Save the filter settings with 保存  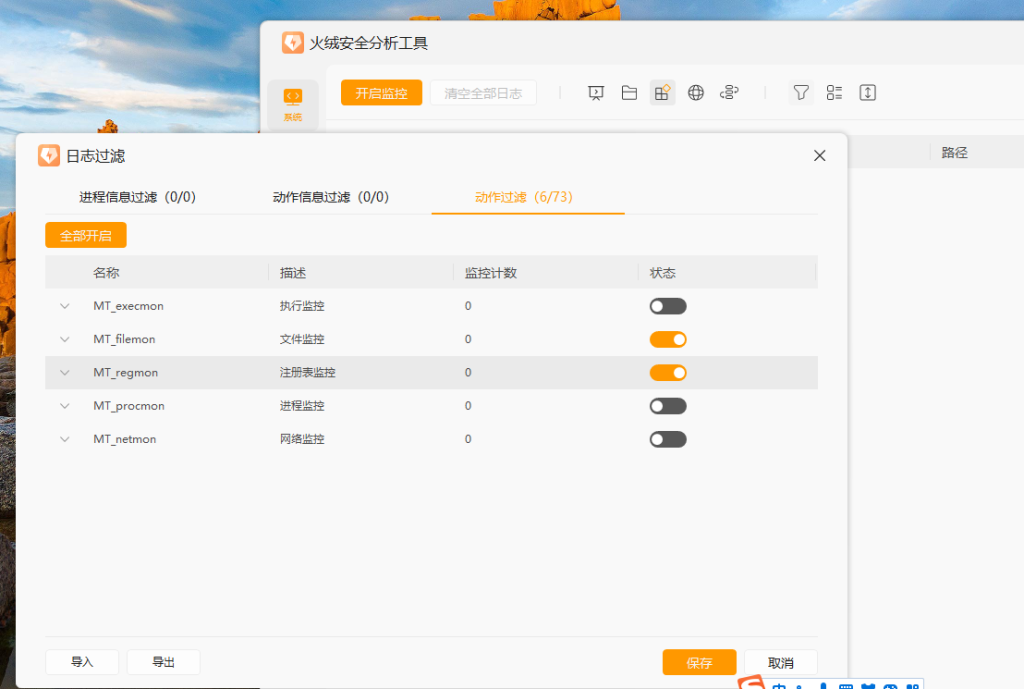pyautogui.click(x=699, y=662)
